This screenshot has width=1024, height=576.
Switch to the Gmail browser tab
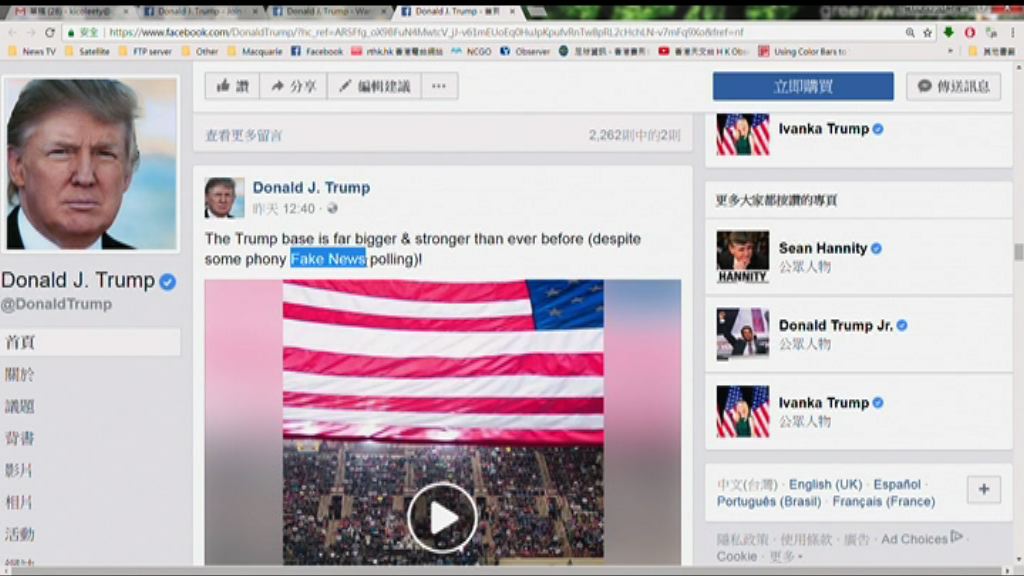(65, 11)
